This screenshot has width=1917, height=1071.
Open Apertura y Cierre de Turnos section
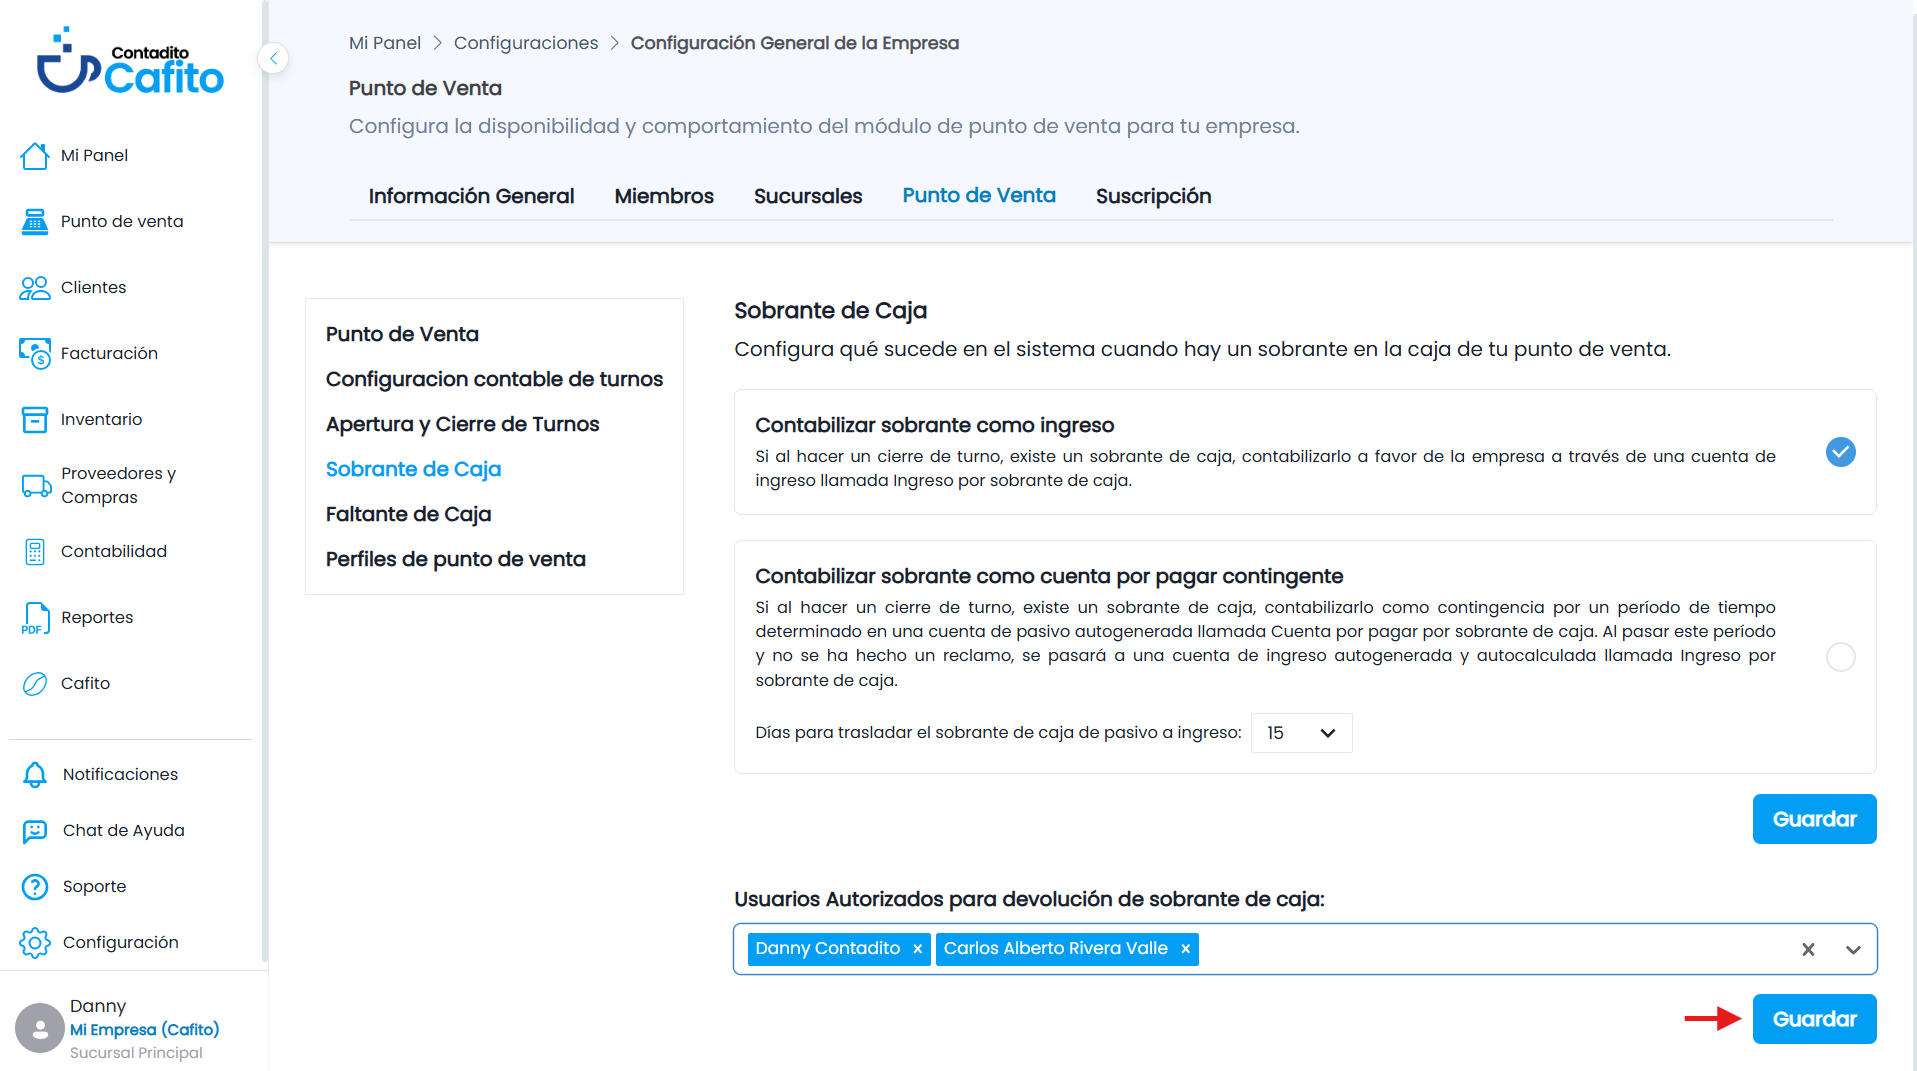[462, 424]
